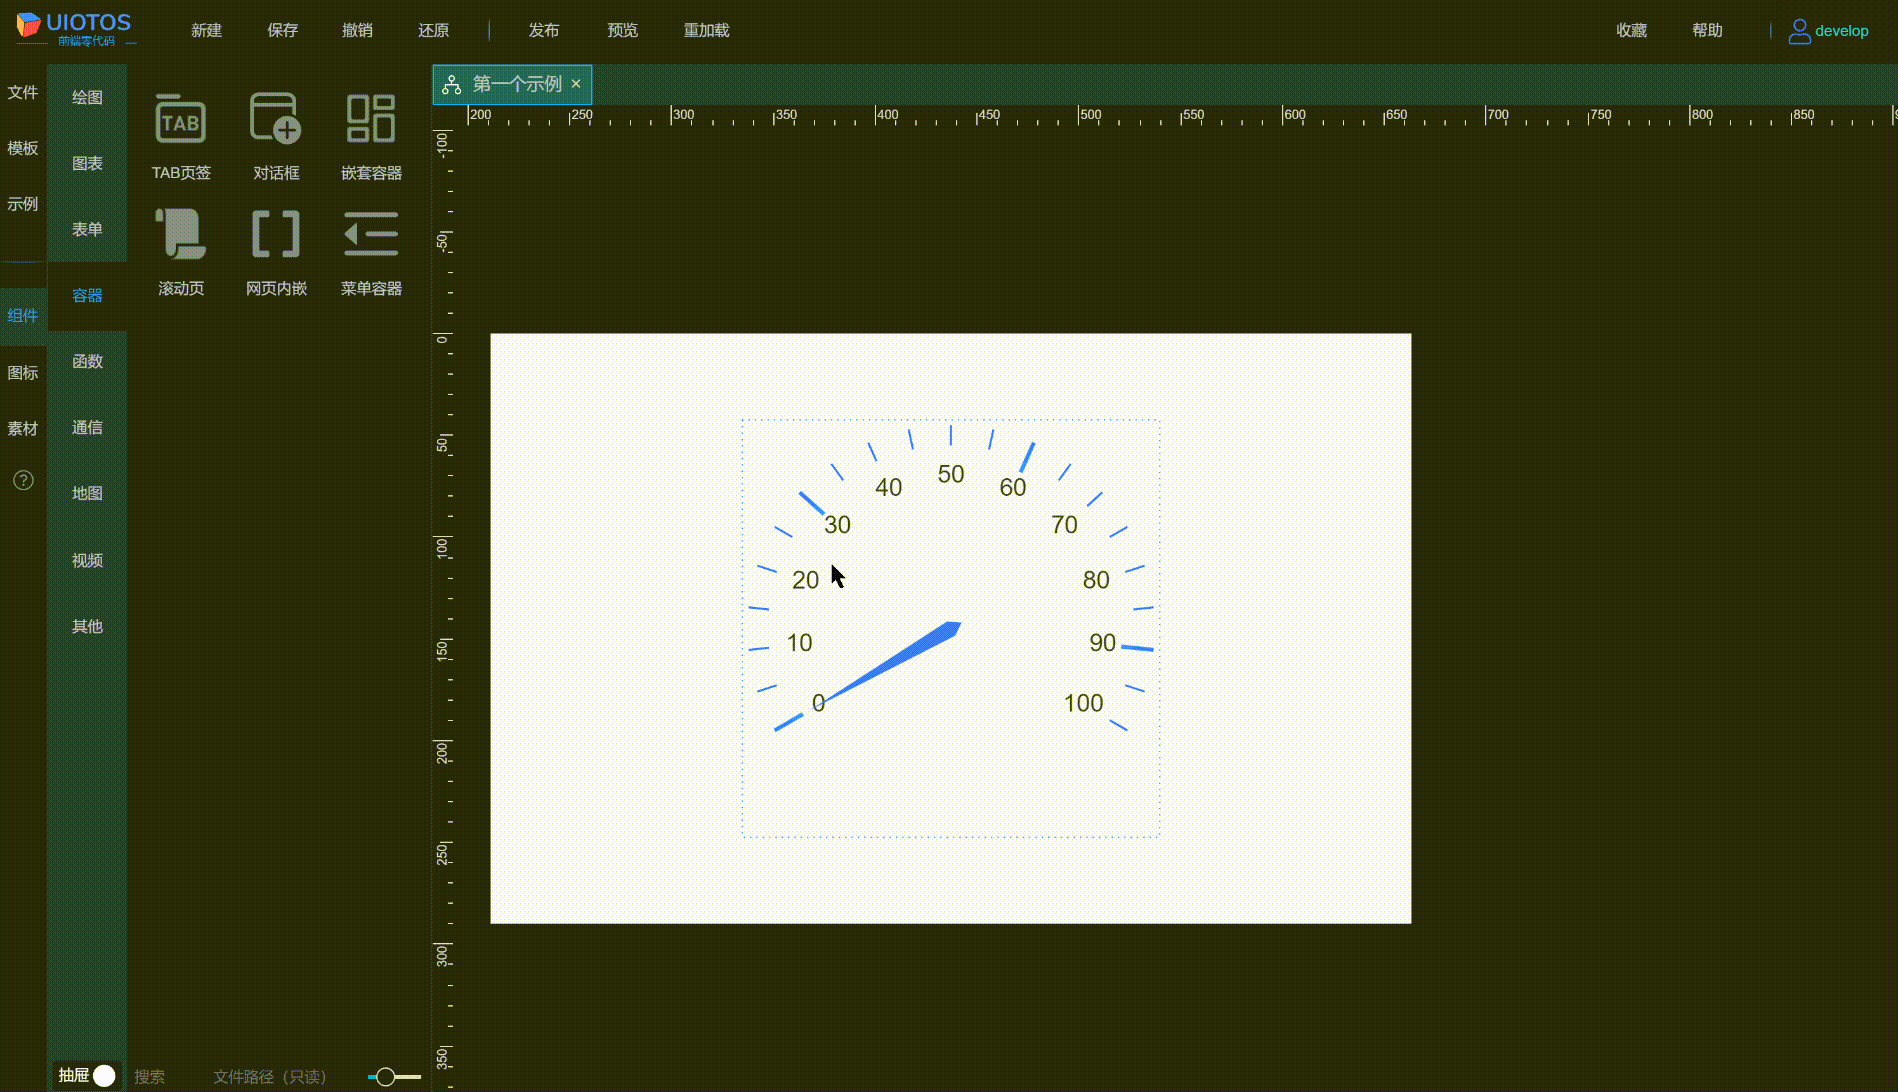Pick the 嵌套容器 component icon
Screen dimensions: 1898x1092
tap(370, 122)
